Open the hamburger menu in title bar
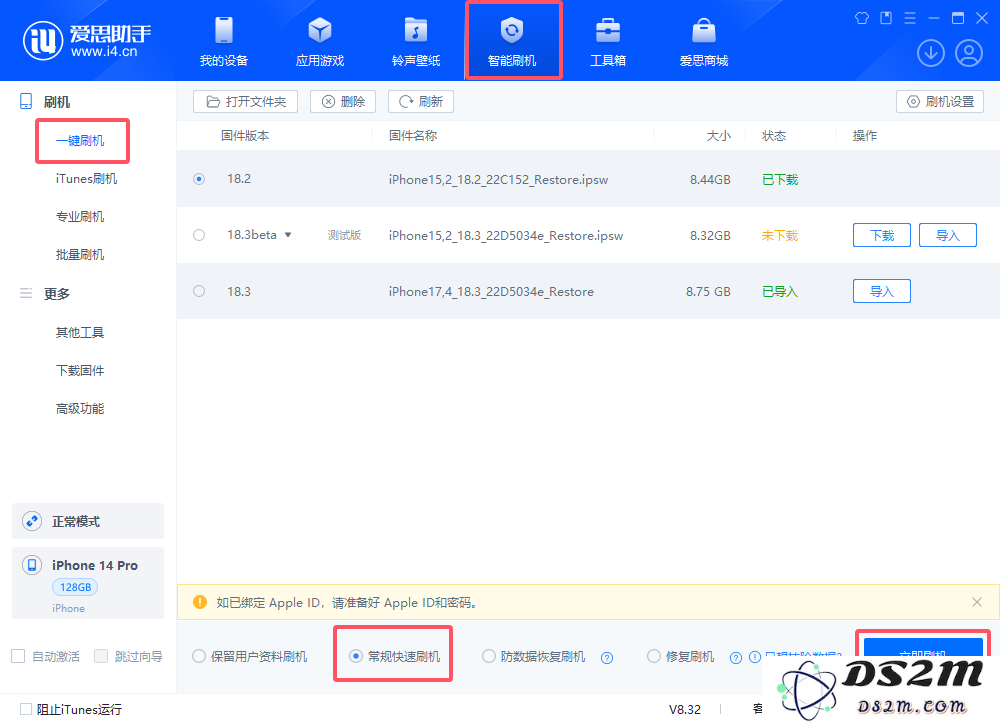The width and height of the screenshot is (1000, 724). click(x=910, y=18)
